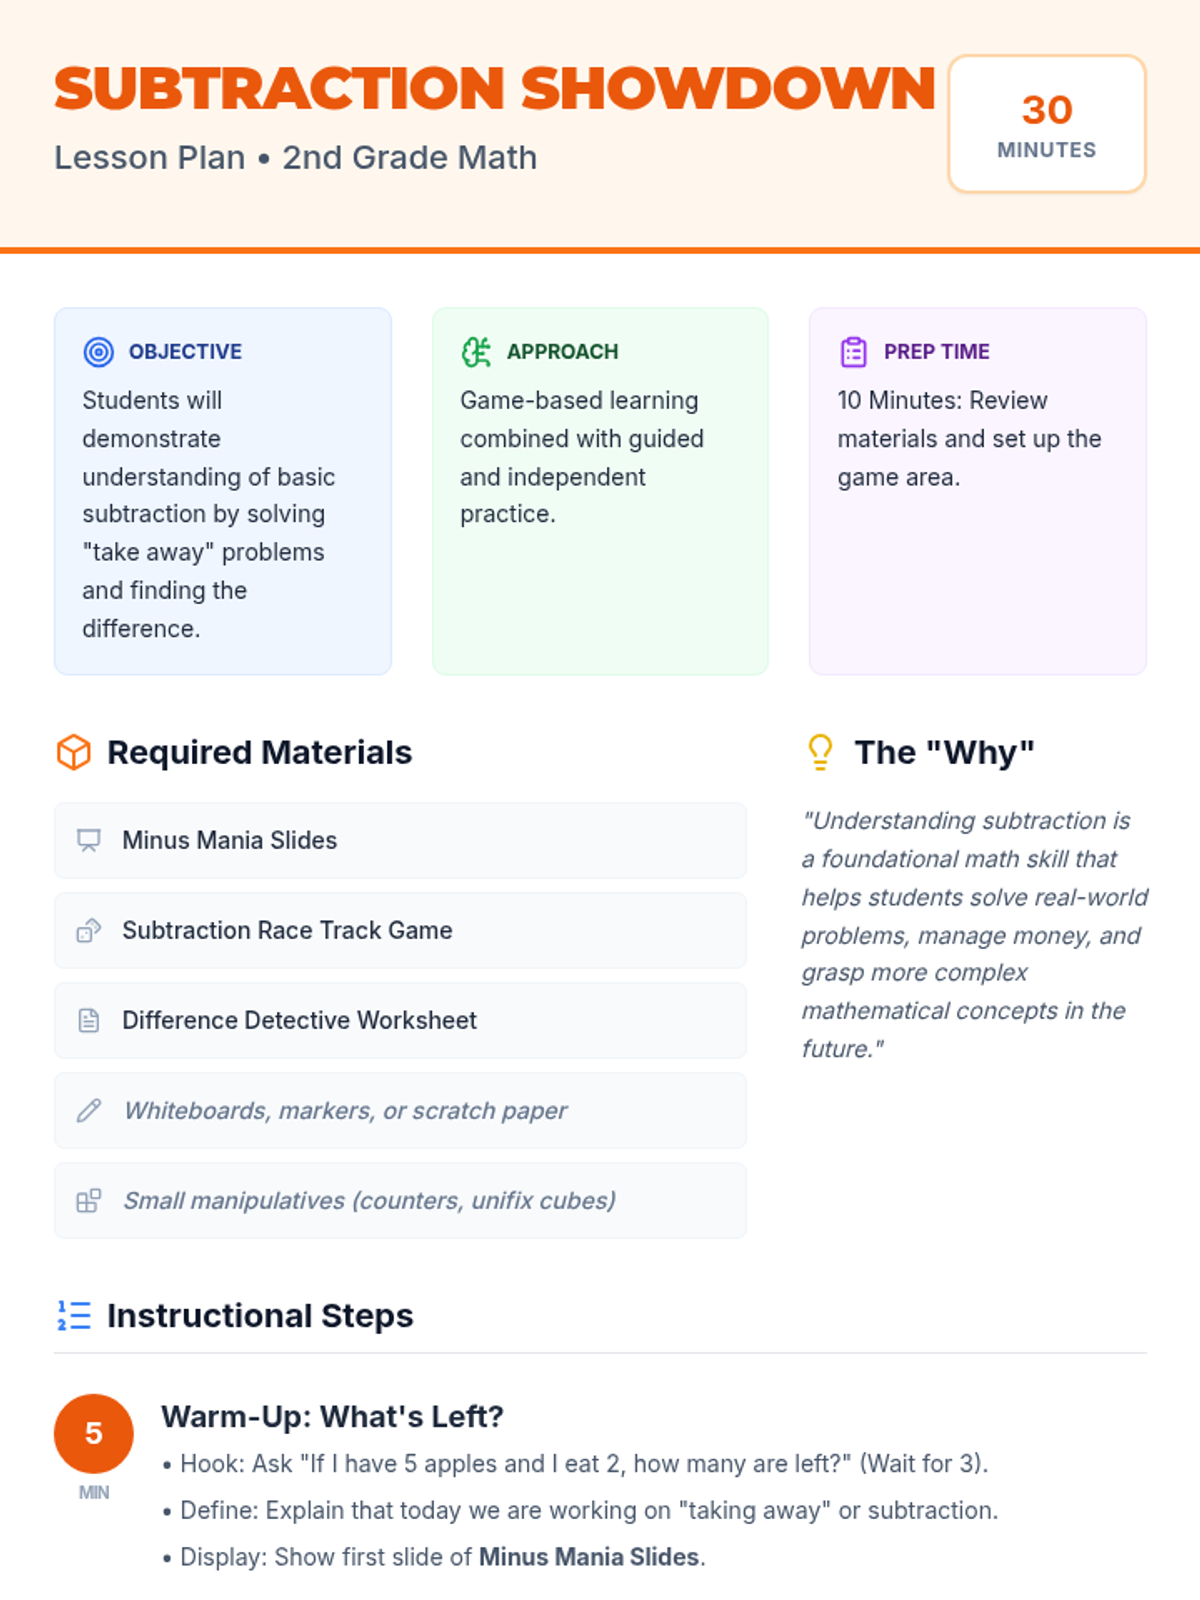Click the blocks icon next to Small manipulatives
Viewport: 1200px width, 1600px height.
tap(89, 1200)
